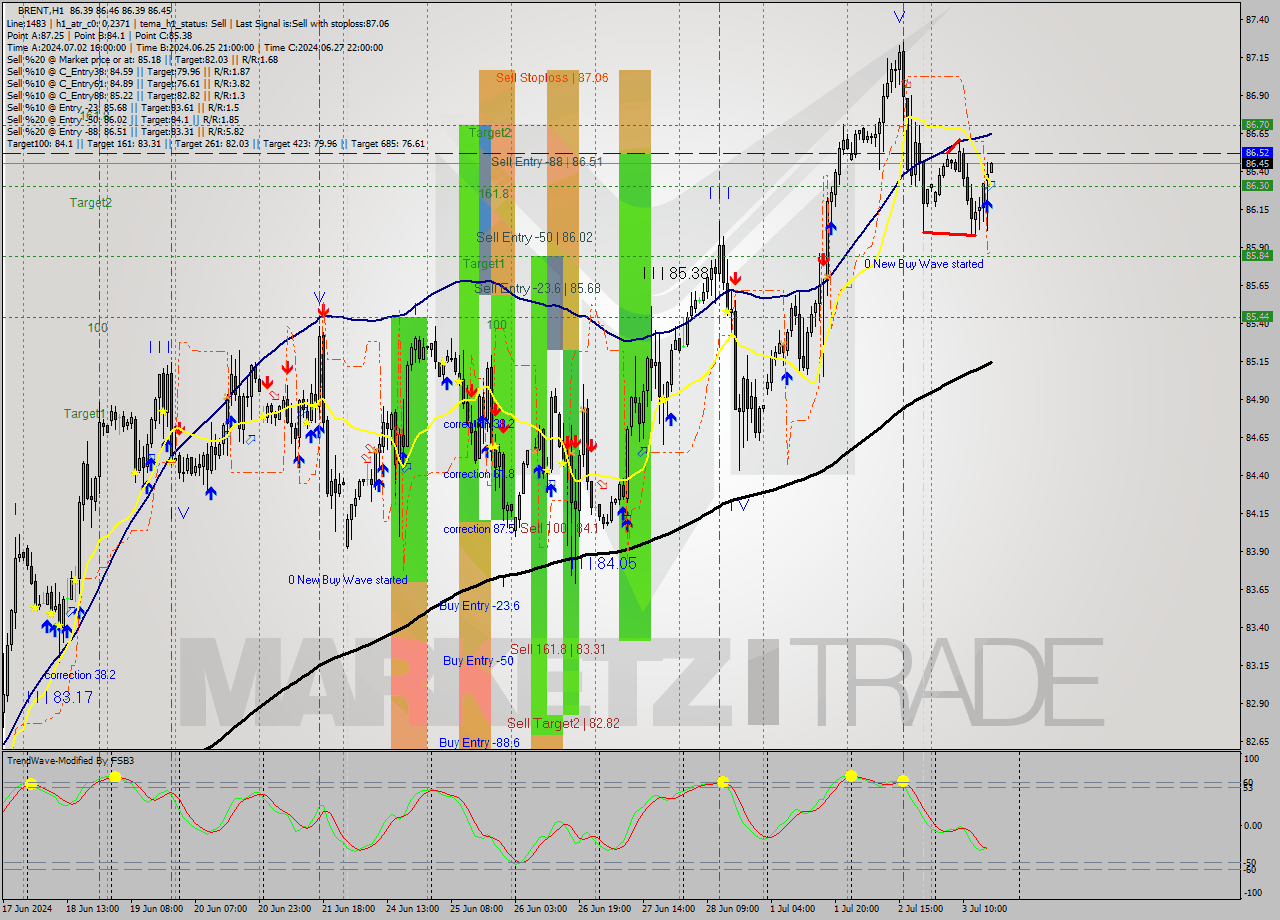This screenshot has width=1280, height=920.
Task: Click the black 86.45 current price tag
Action: point(1257,163)
